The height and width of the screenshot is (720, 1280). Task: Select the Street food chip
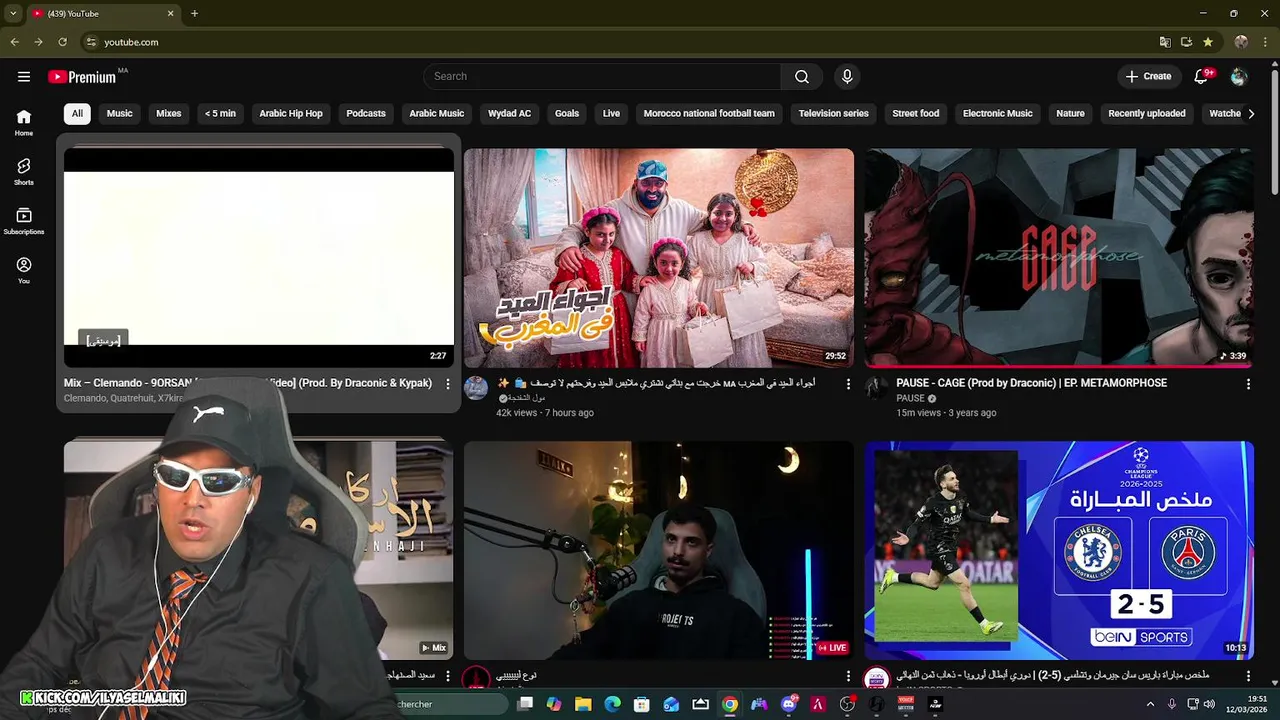(x=916, y=113)
